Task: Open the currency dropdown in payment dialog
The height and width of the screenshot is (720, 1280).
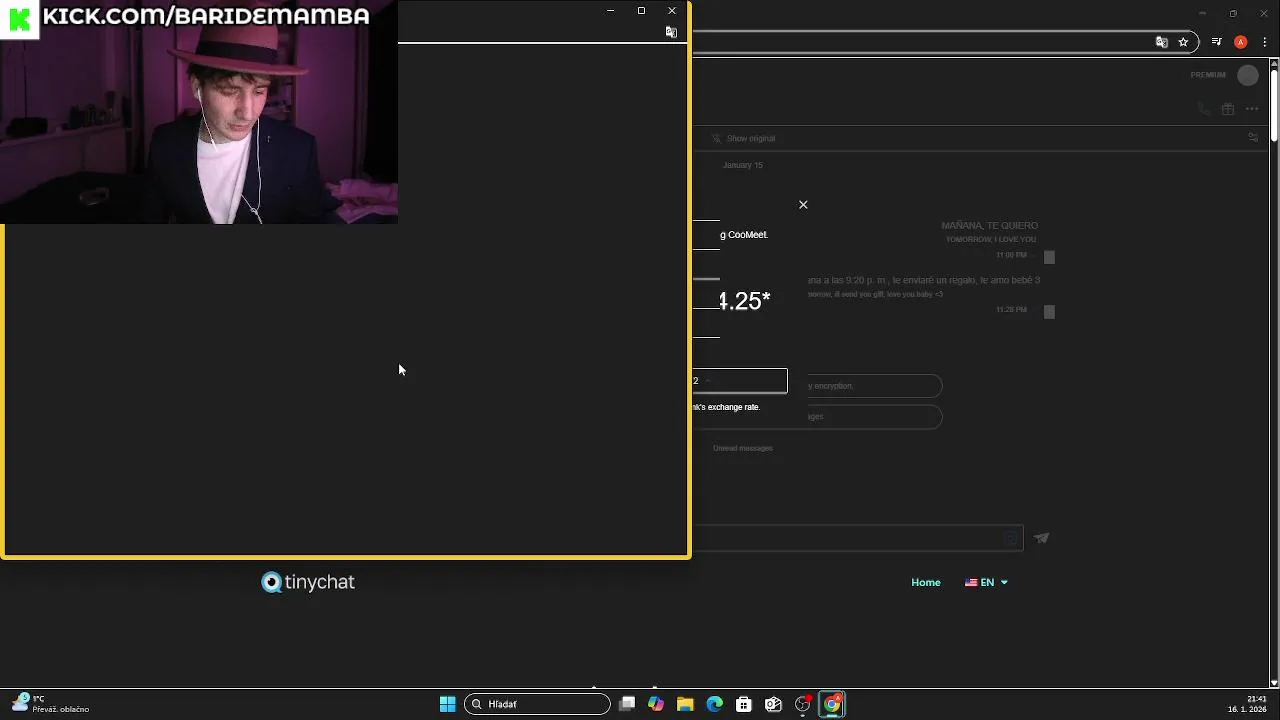Action: pos(740,381)
